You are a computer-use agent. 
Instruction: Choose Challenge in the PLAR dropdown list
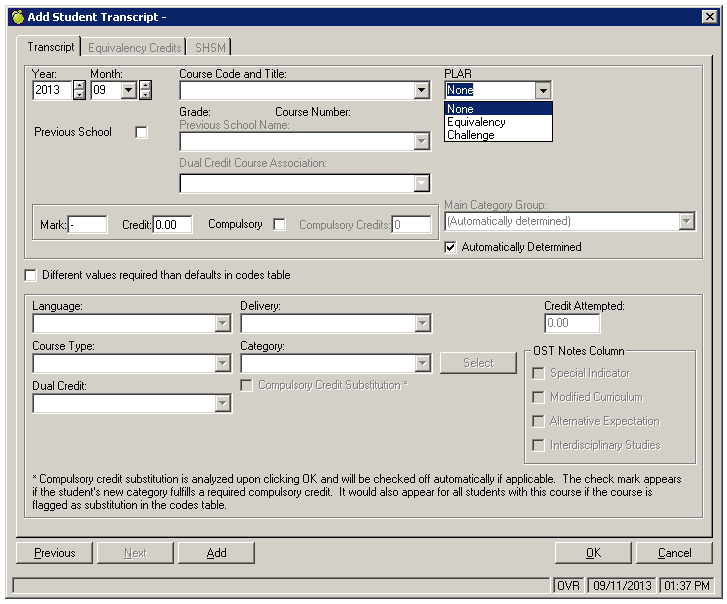coord(471,135)
